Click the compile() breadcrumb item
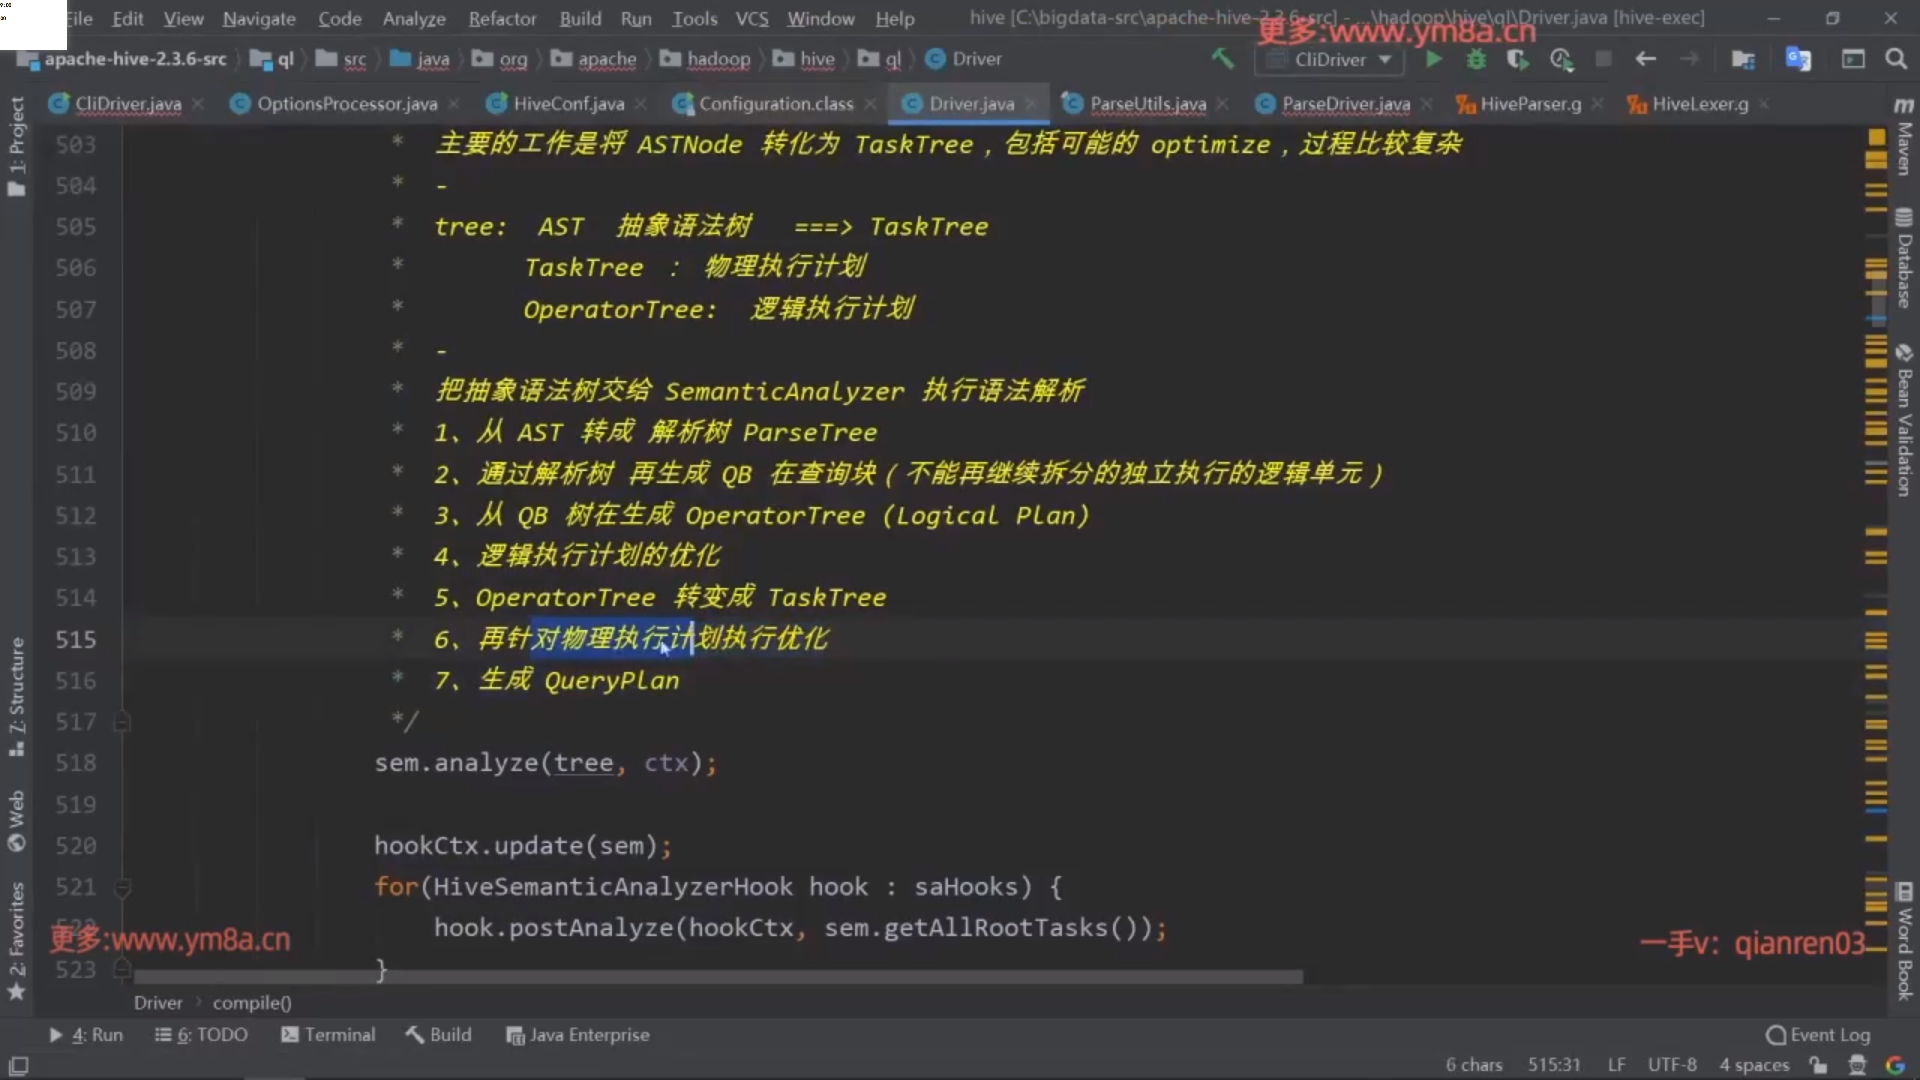Viewport: 1920px width, 1080px height. pos(252,1003)
